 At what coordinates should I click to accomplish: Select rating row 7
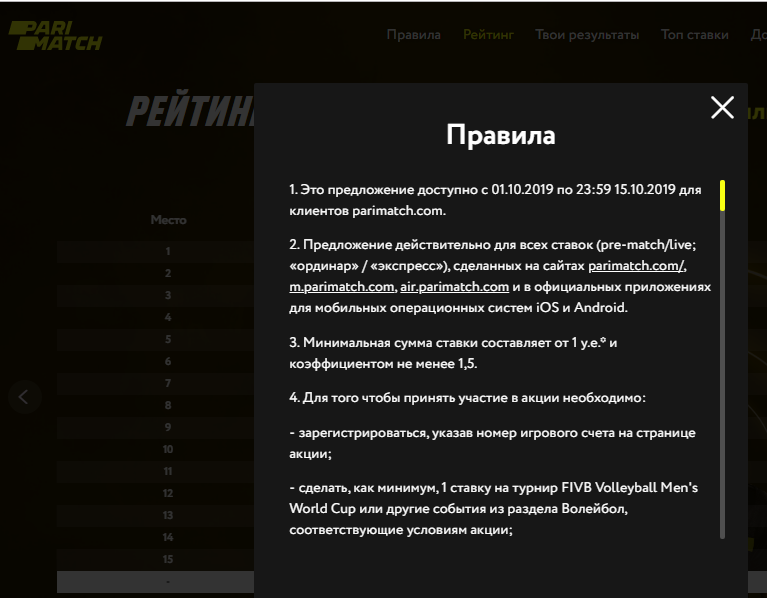(x=156, y=383)
